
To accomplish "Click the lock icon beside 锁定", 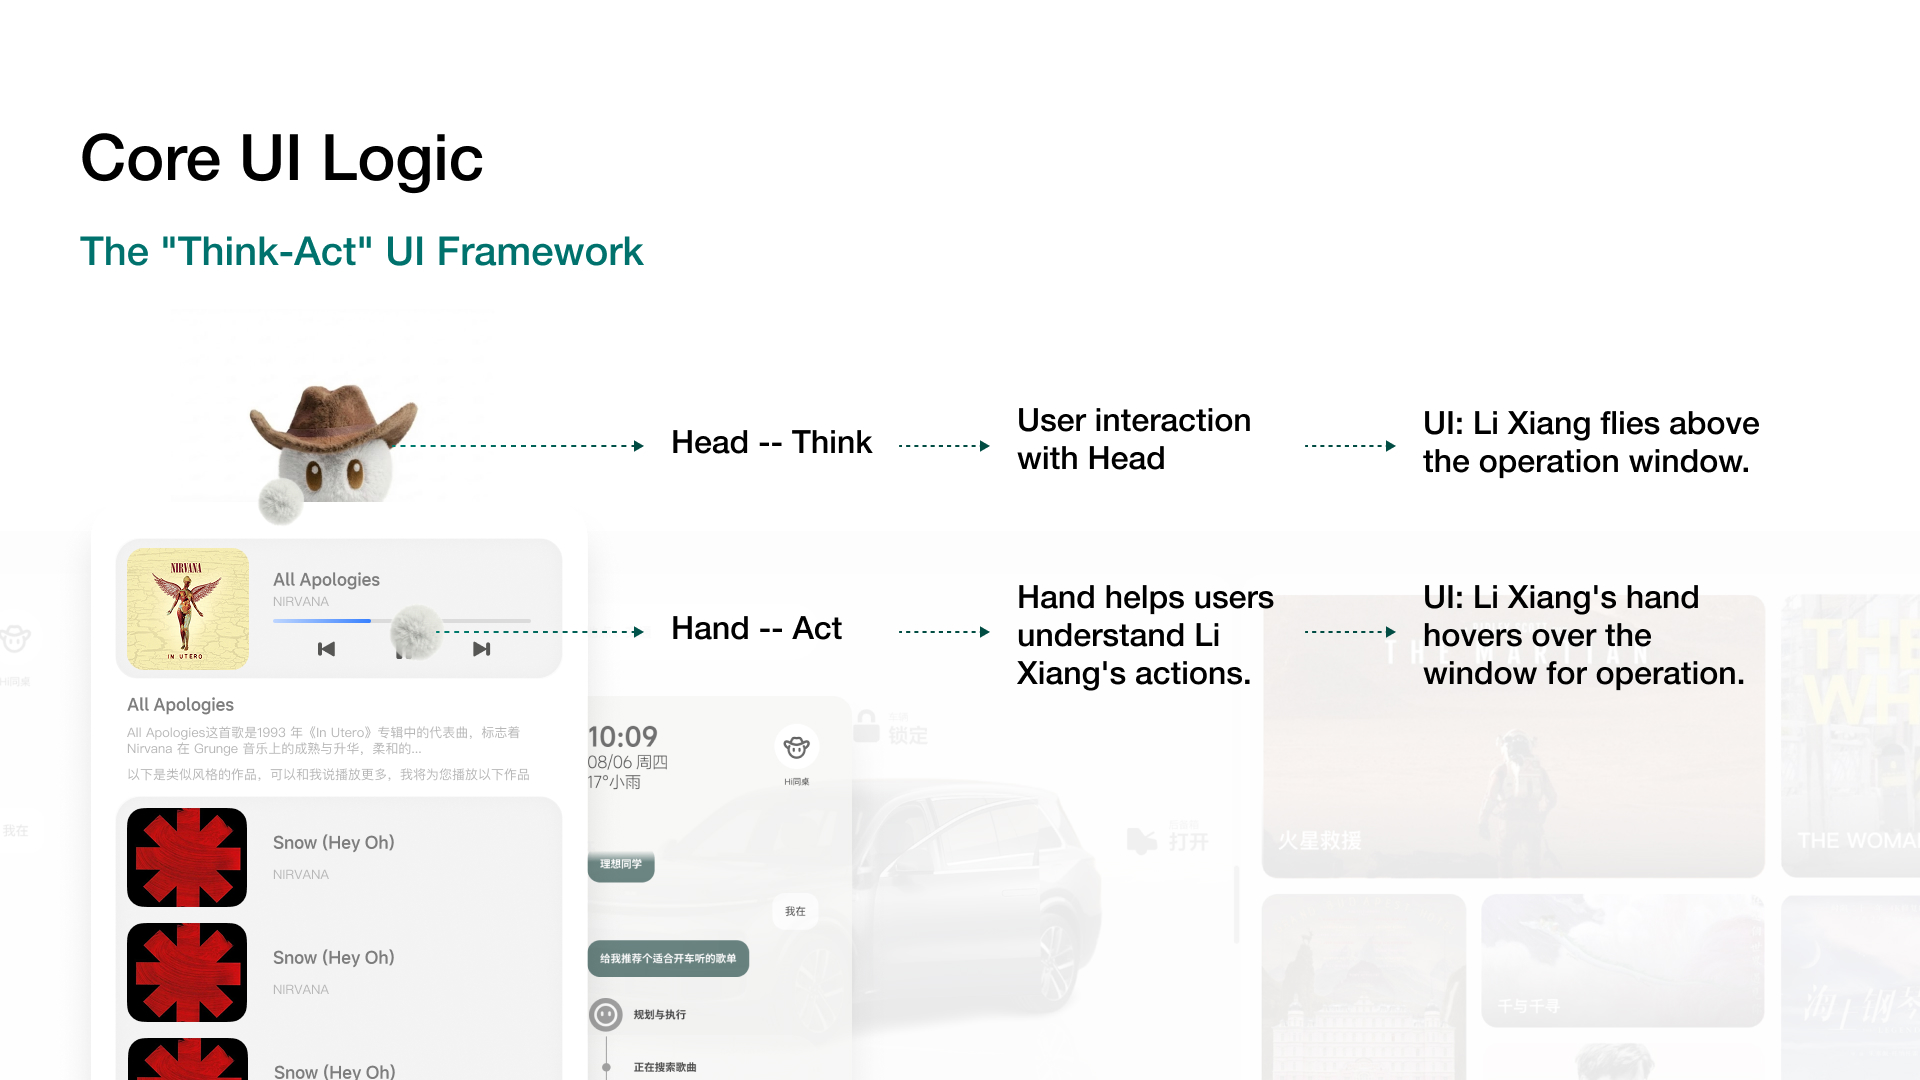I will coord(866,727).
